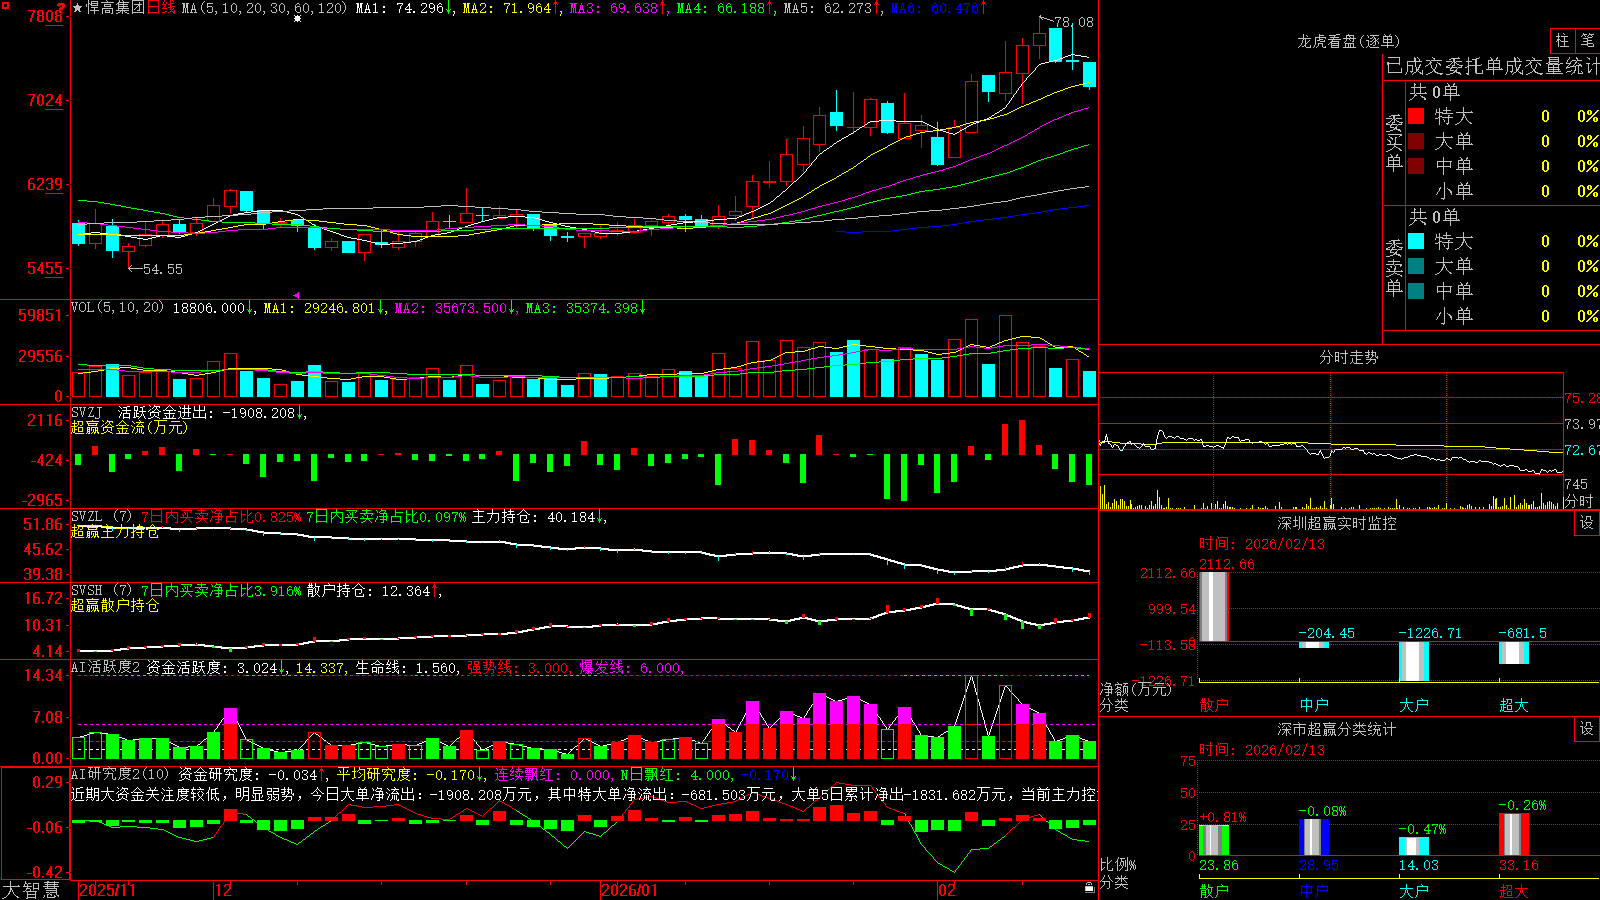Click the 2025/11 date on the timeline
Image resolution: width=1600 pixels, height=900 pixels.
tap(107, 890)
